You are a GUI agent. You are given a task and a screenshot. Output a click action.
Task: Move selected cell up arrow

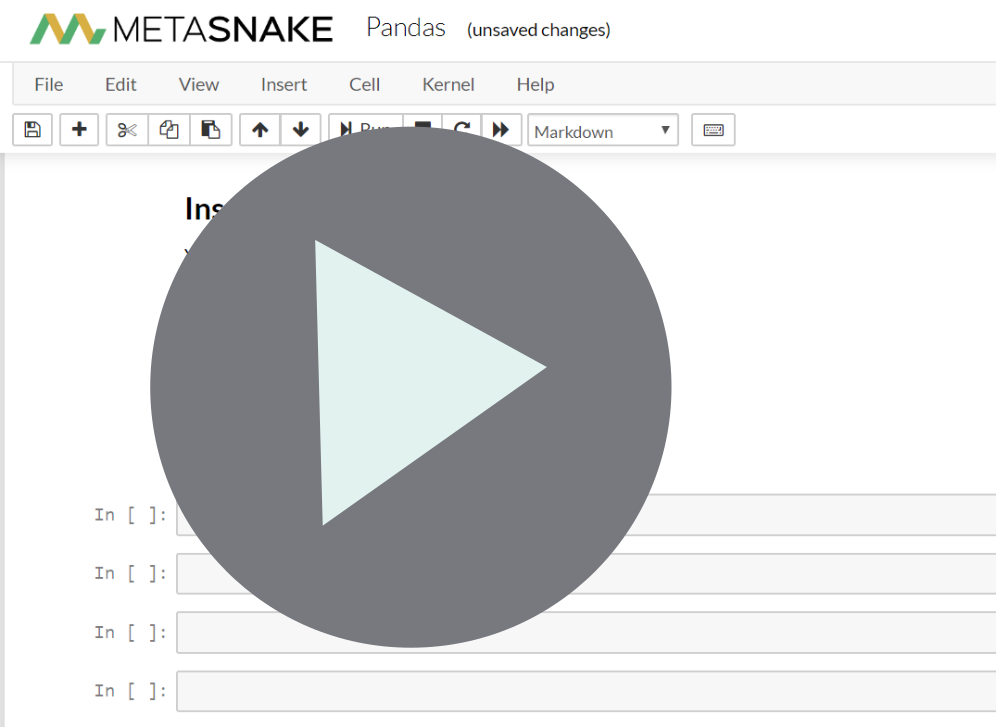pyautogui.click(x=260, y=130)
